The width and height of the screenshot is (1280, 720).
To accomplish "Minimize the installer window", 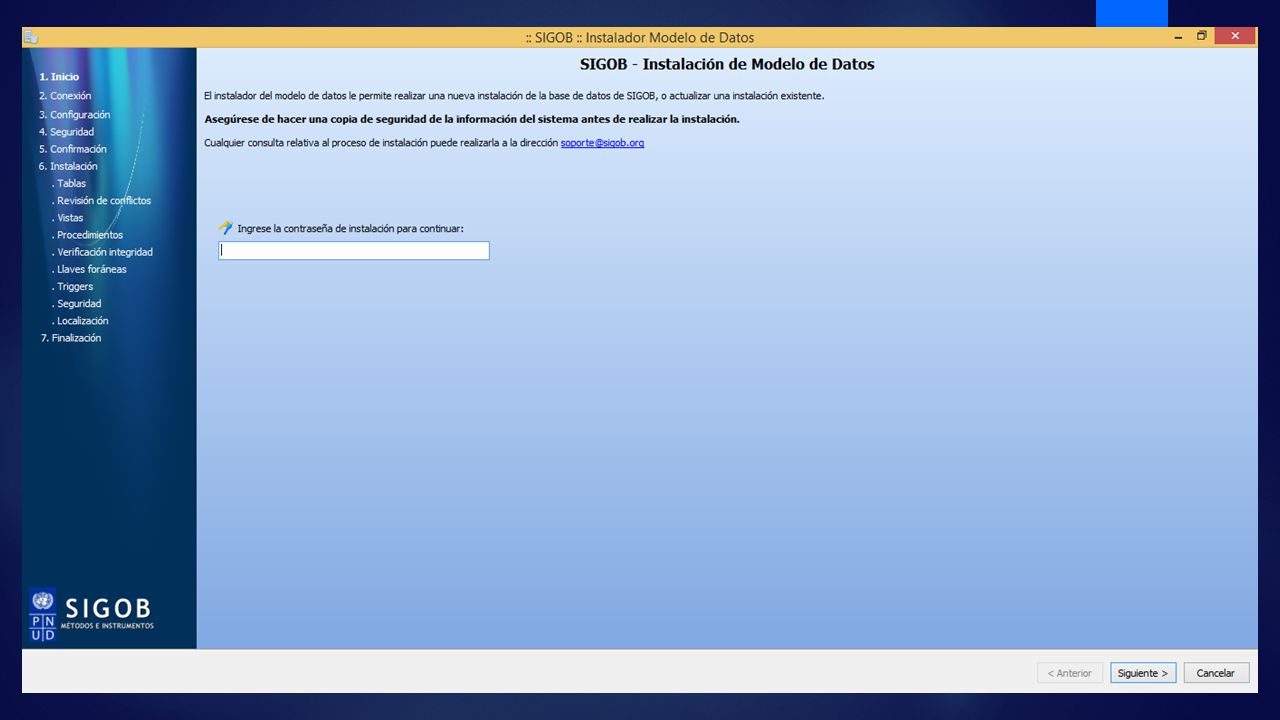I will pyautogui.click(x=1179, y=37).
